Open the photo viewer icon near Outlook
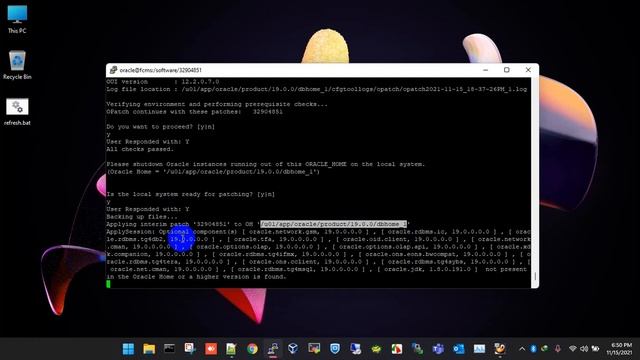The image size is (640, 360). (x=479, y=349)
